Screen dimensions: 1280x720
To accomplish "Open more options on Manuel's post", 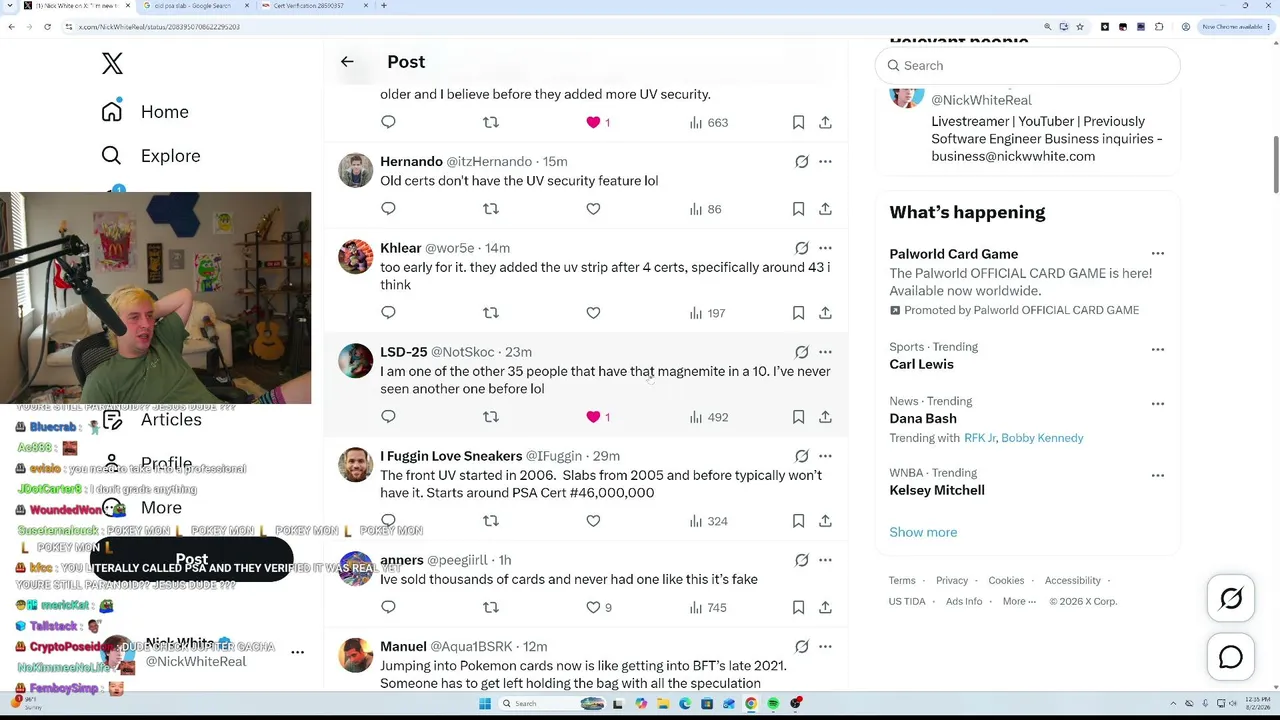I will pyautogui.click(x=825, y=647).
